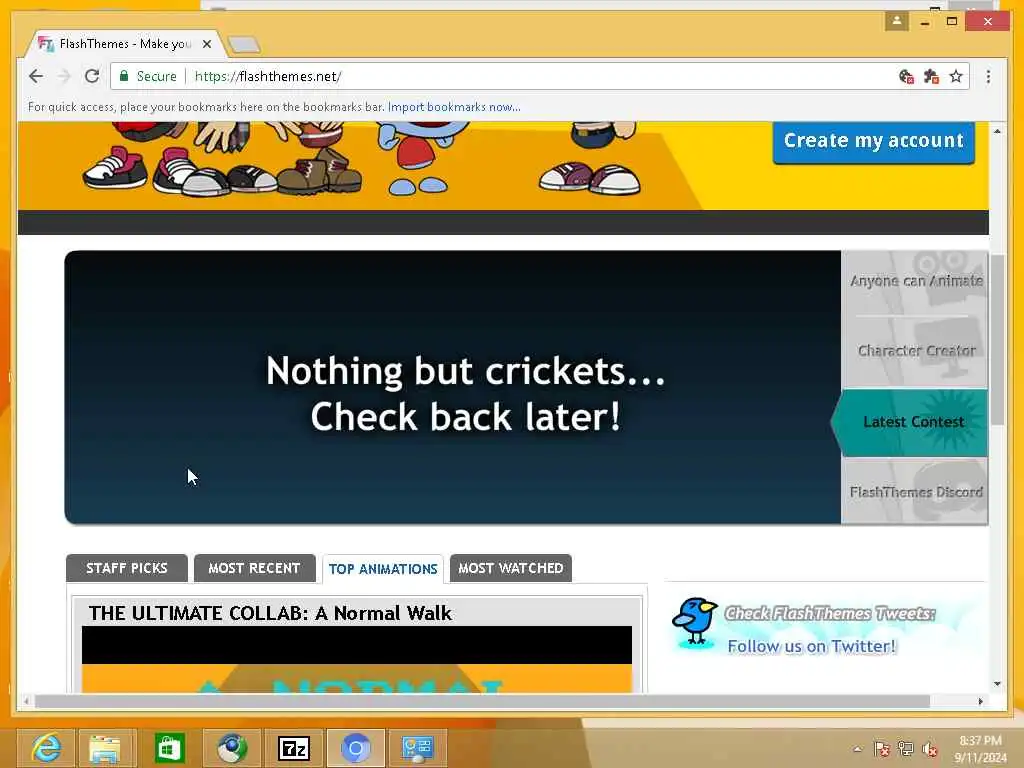This screenshot has width=1024, height=768.
Task: Open File Explorer from the taskbar
Action: [106, 748]
